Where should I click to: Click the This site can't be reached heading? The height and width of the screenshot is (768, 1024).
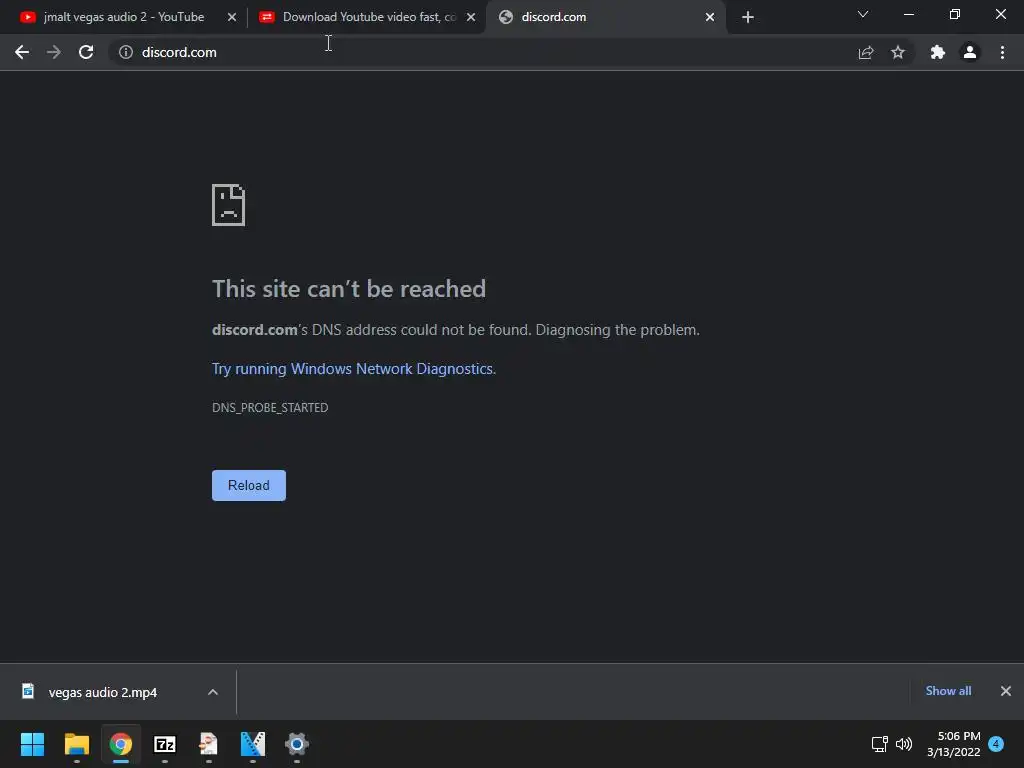click(x=349, y=289)
